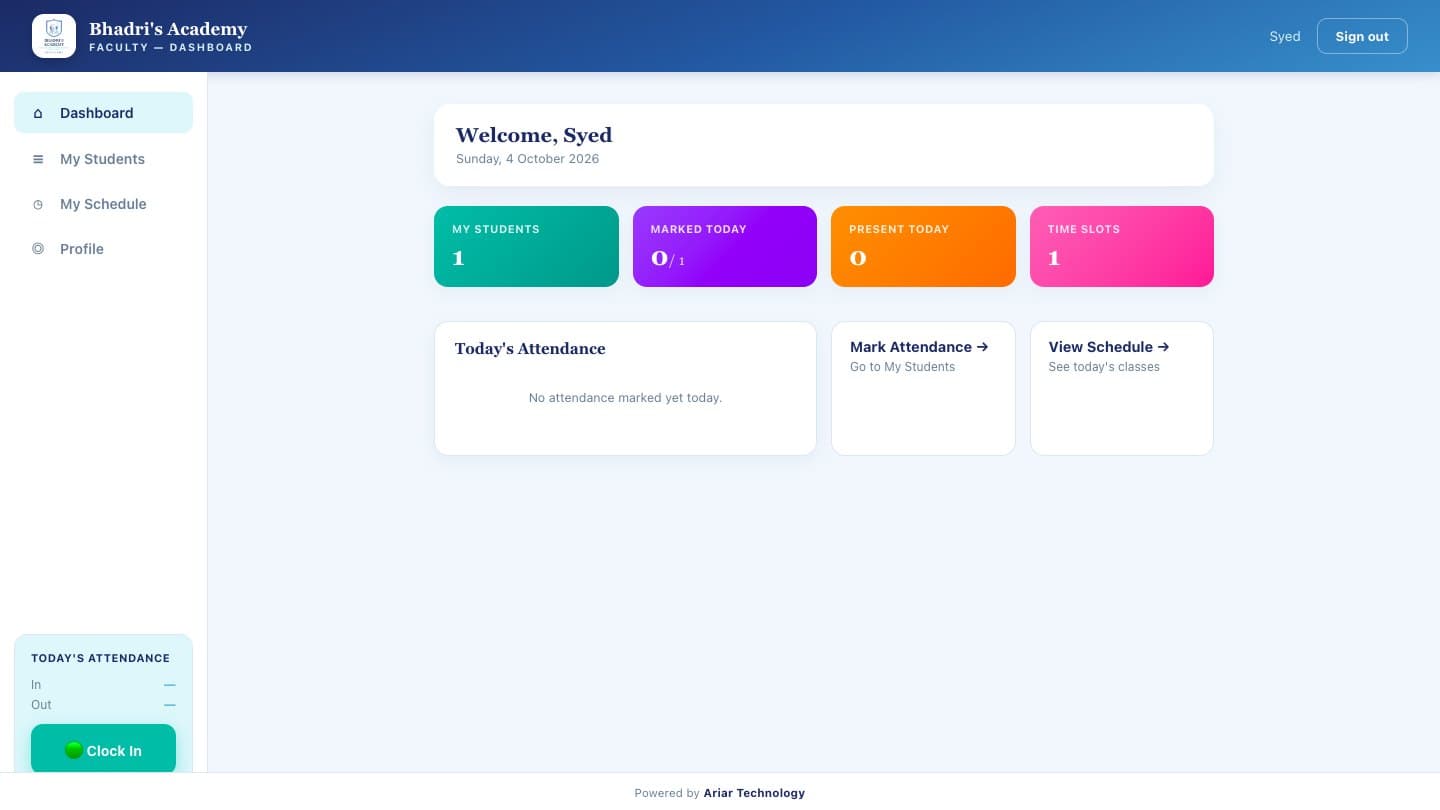Click the Marked Today stat card

(x=725, y=246)
